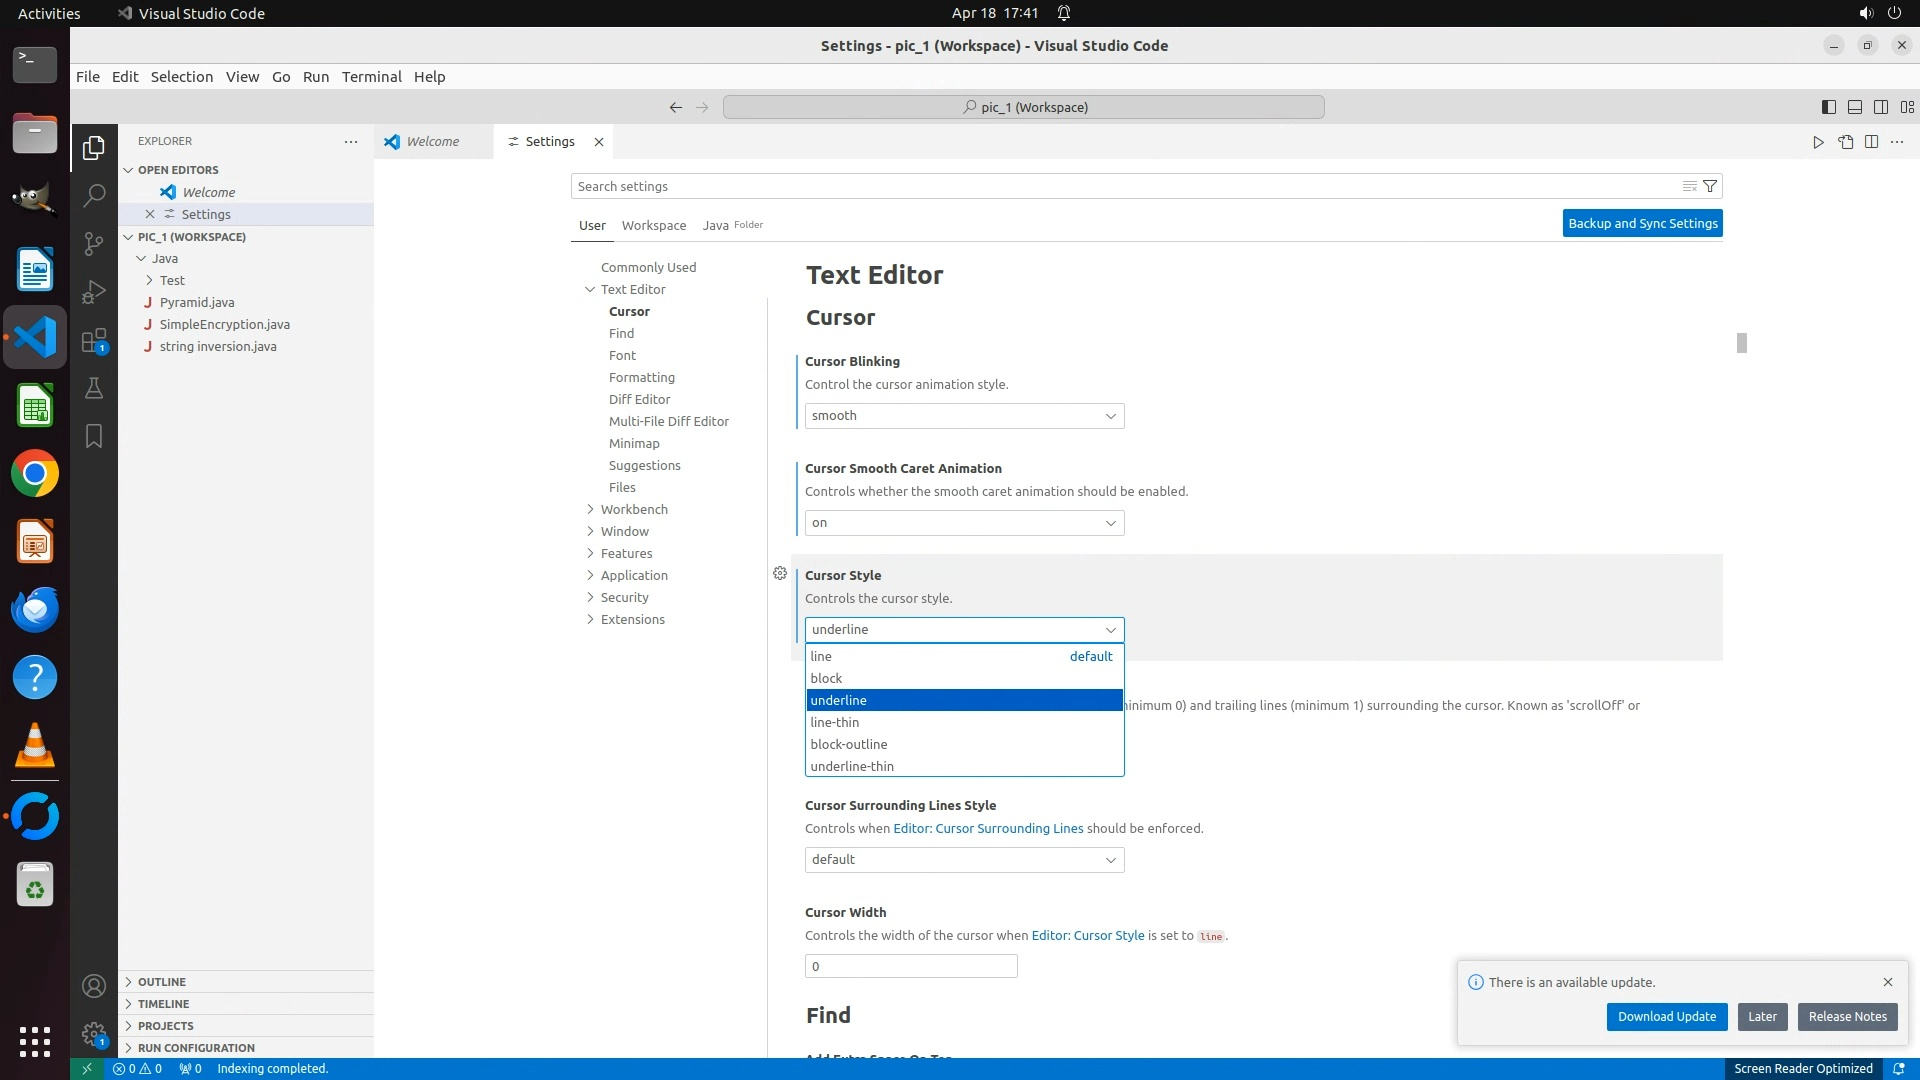Click Backup and Sync Settings button
Image resolution: width=1920 pixels, height=1080 pixels.
(1642, 223)
